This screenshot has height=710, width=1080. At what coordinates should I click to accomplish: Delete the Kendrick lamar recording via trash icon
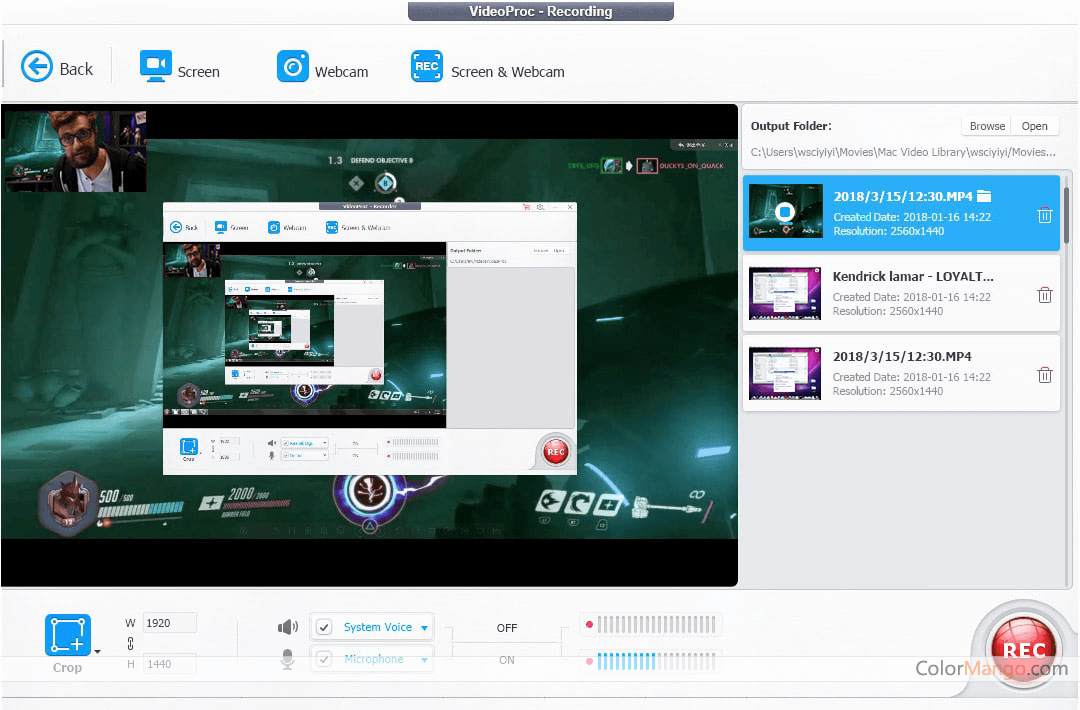pyautogui.click(x=1044, y=295)
